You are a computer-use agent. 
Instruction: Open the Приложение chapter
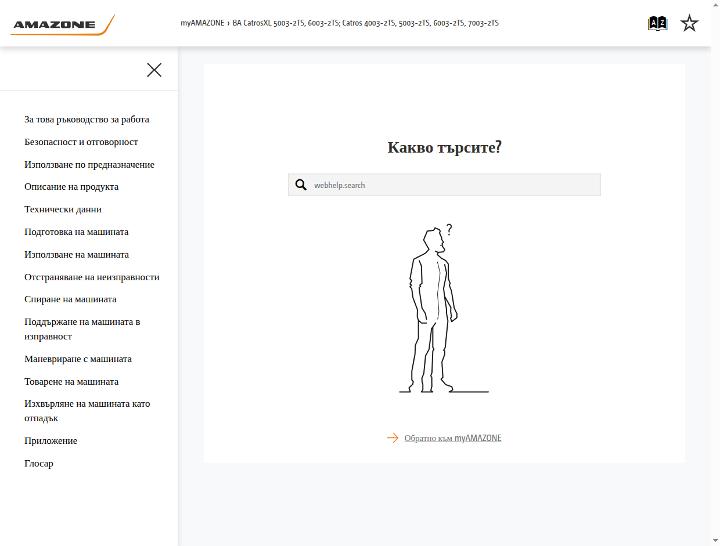pos(51,441)
